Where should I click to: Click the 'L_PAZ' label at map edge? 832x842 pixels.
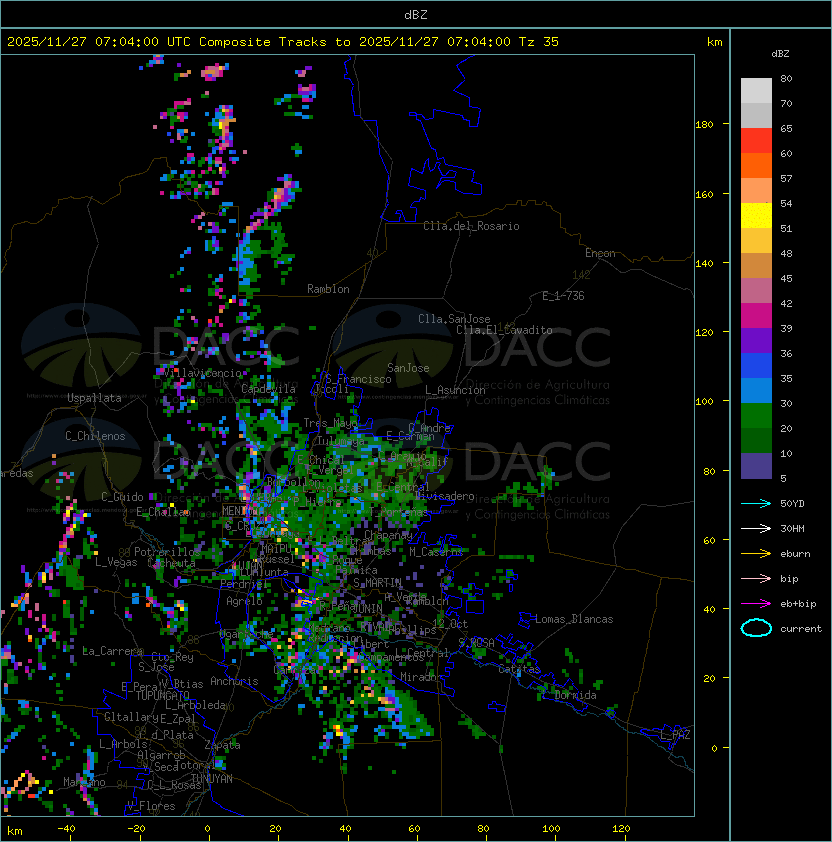675,735
